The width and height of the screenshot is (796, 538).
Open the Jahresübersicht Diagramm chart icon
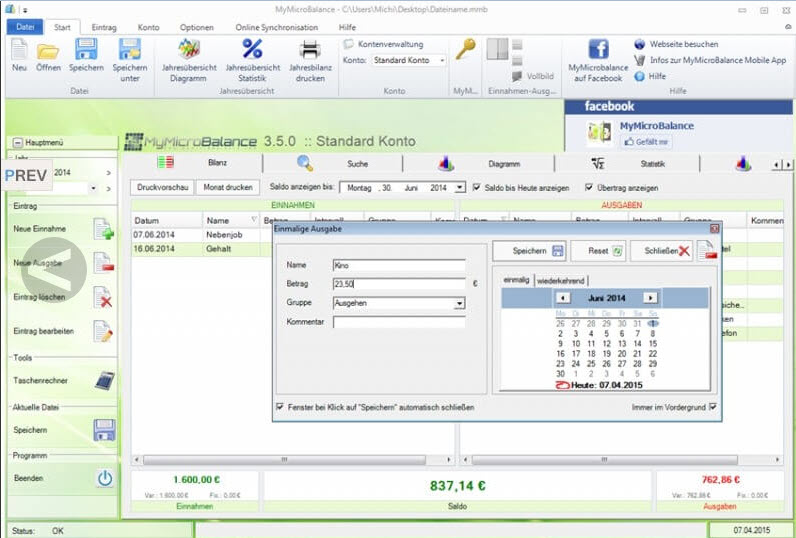click(x=189, y=49)
